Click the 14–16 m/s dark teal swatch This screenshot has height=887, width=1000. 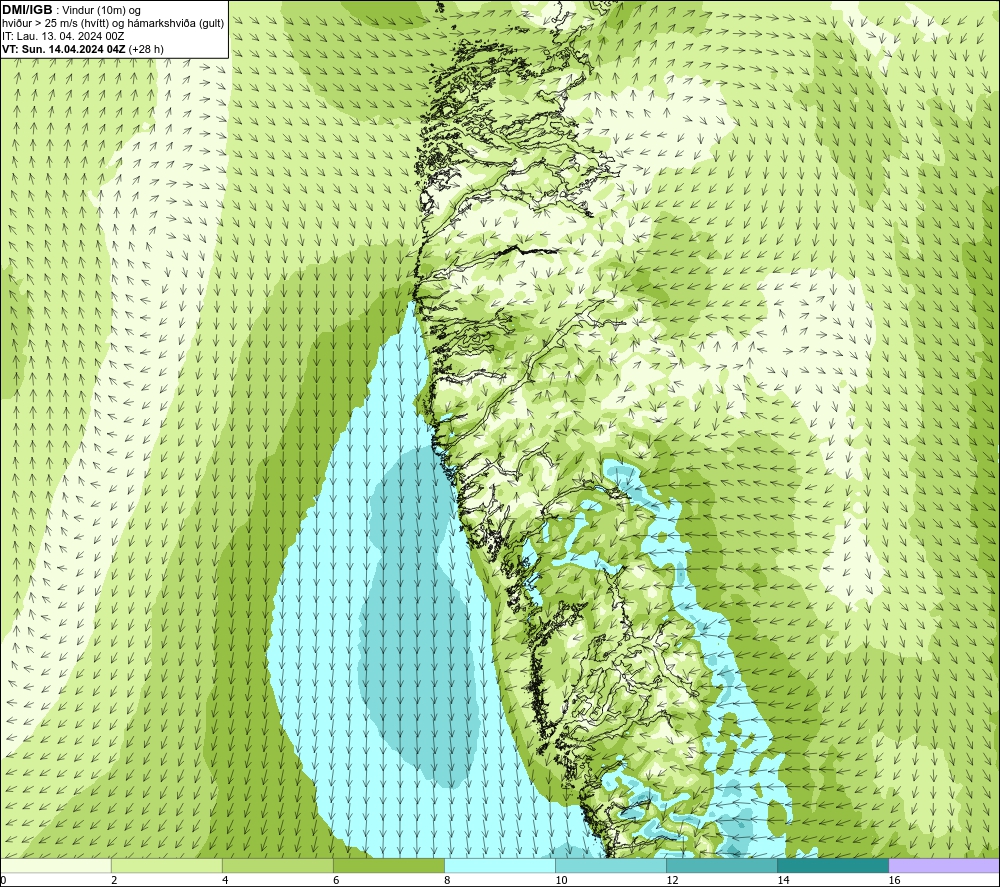point(833,865)
